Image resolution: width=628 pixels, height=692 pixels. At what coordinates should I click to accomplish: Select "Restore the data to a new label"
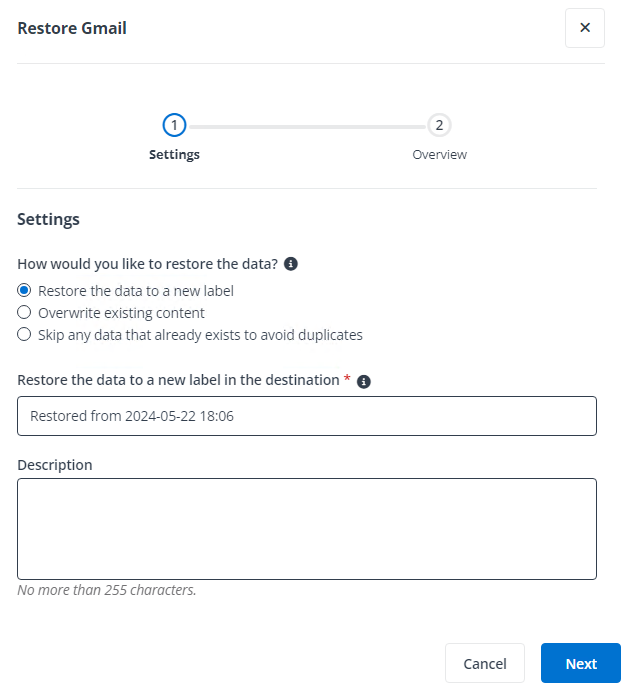25,291
